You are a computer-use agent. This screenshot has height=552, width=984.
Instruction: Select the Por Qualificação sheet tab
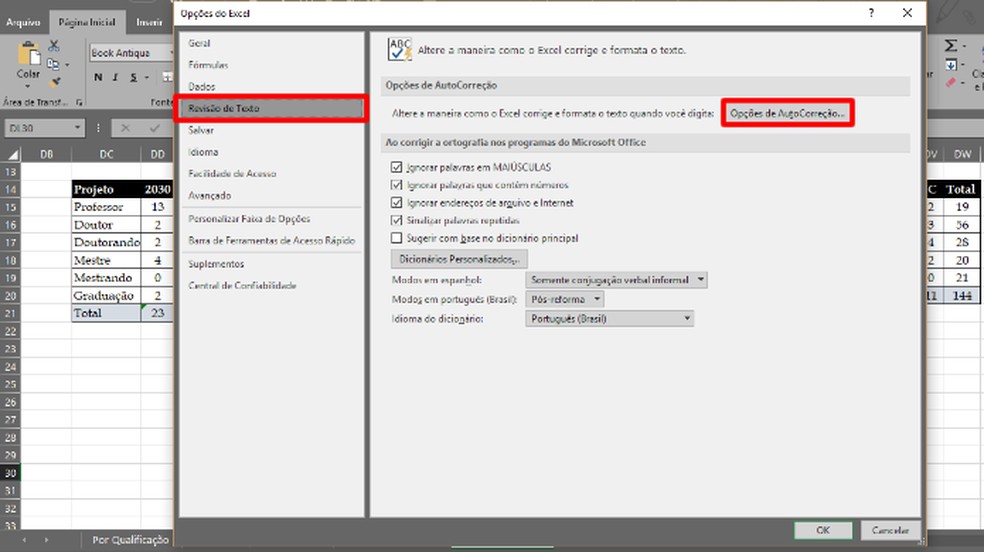[130, 539]
